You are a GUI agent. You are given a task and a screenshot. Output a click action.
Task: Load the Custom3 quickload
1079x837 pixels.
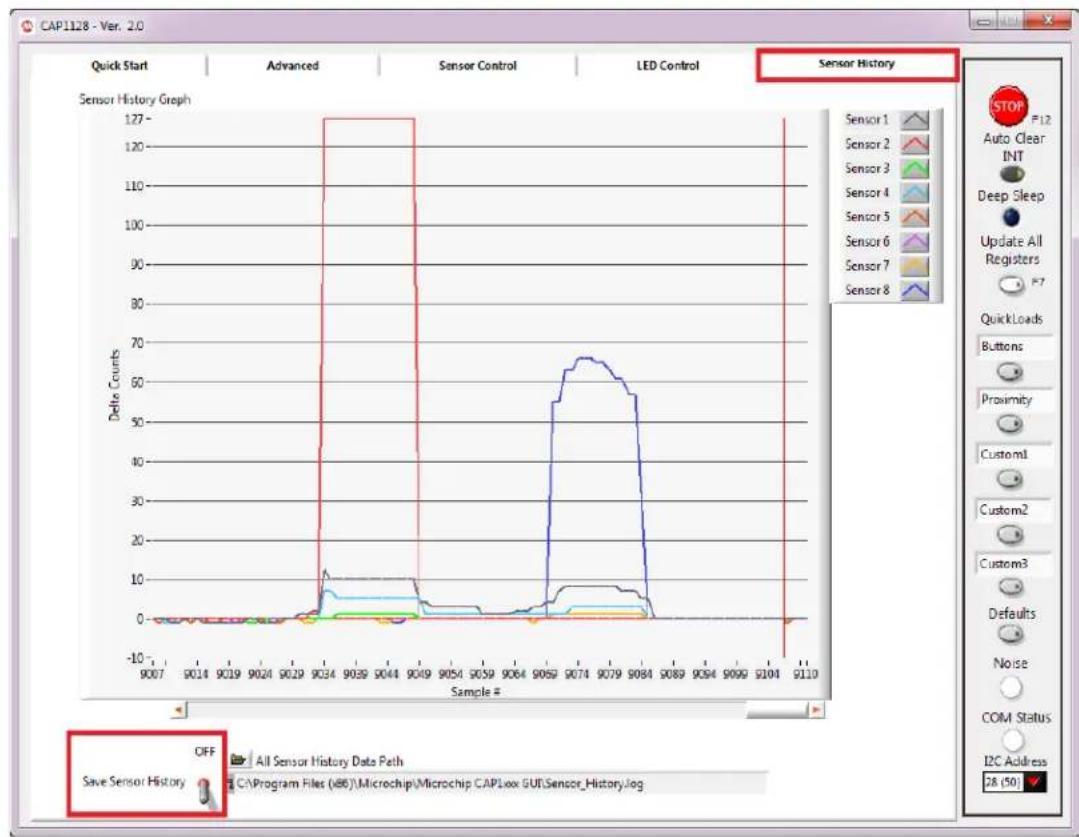point(1010,587)
